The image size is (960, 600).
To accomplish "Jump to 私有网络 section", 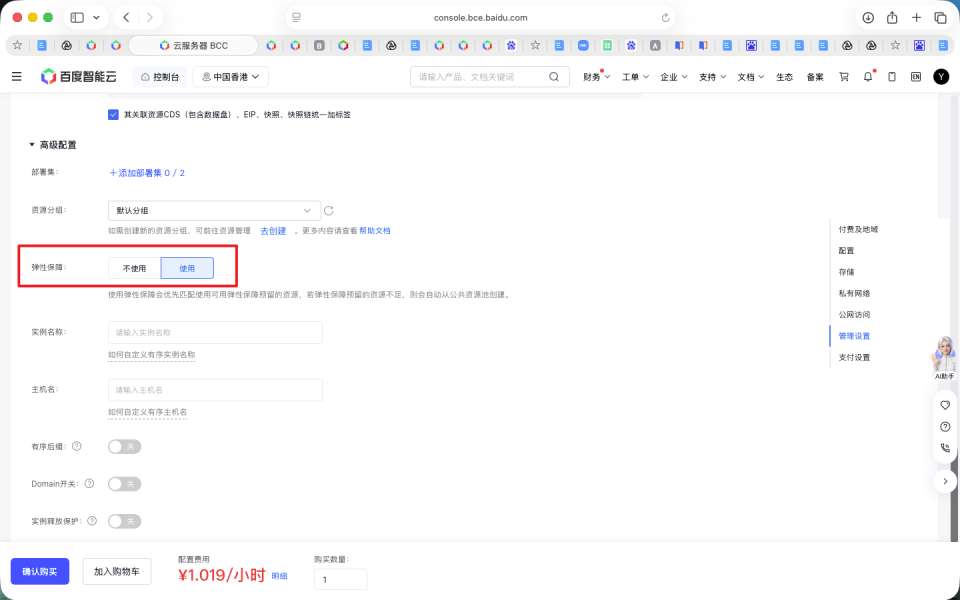I will [x=854, y=293].
